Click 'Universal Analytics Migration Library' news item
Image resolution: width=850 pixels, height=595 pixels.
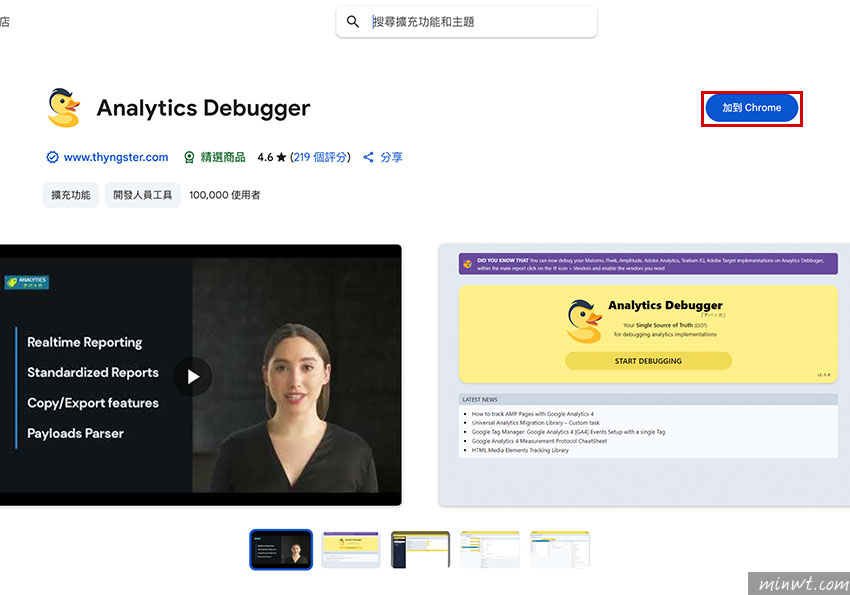click(x=536, y=423)
